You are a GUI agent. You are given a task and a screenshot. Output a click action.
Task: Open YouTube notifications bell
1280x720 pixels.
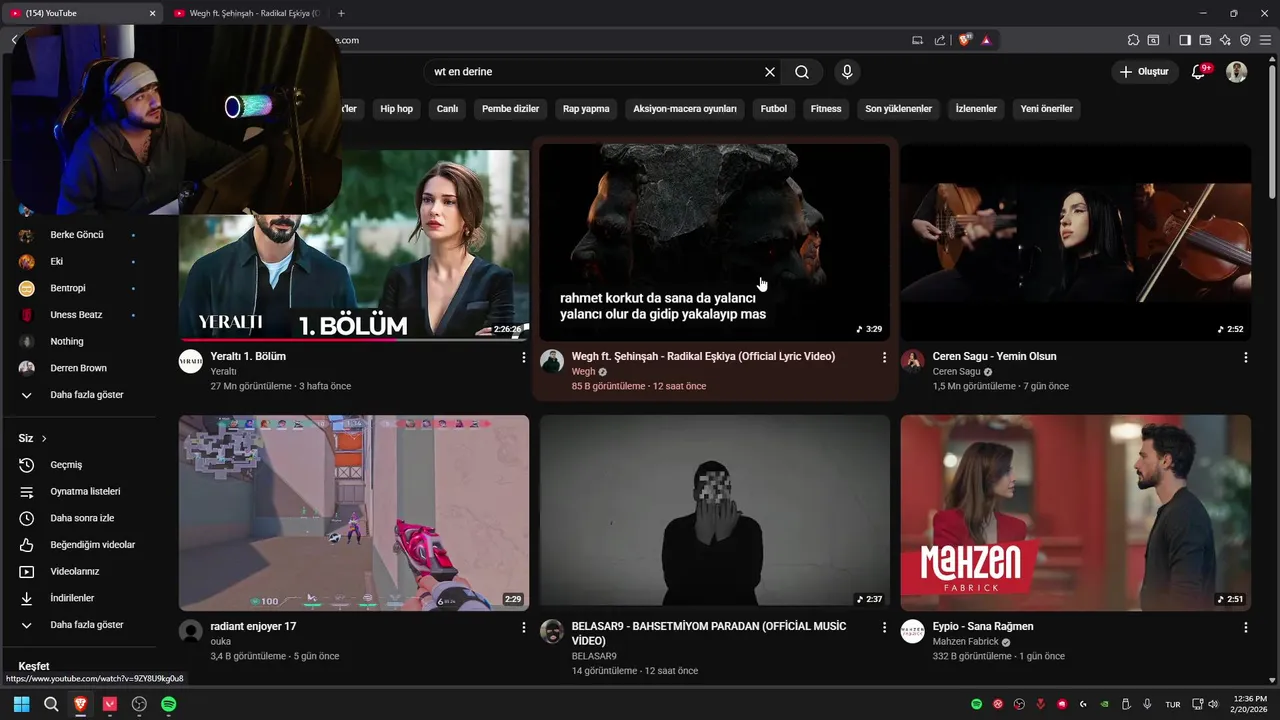pyautogui.click(x=1199, y=72)
